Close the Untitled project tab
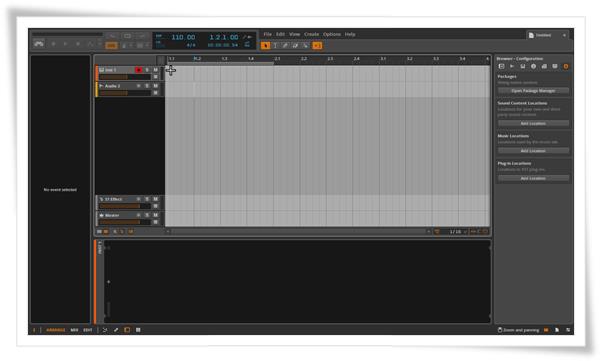The image size is (600, 361). (564, 35)
